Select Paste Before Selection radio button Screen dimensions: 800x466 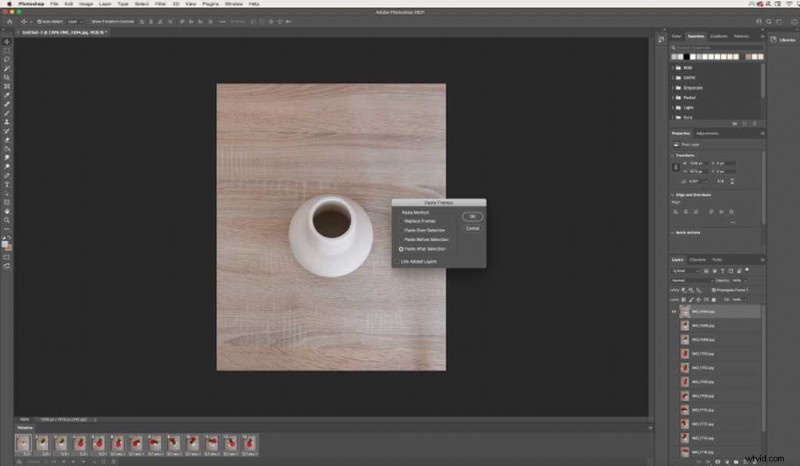pos(401,240)
